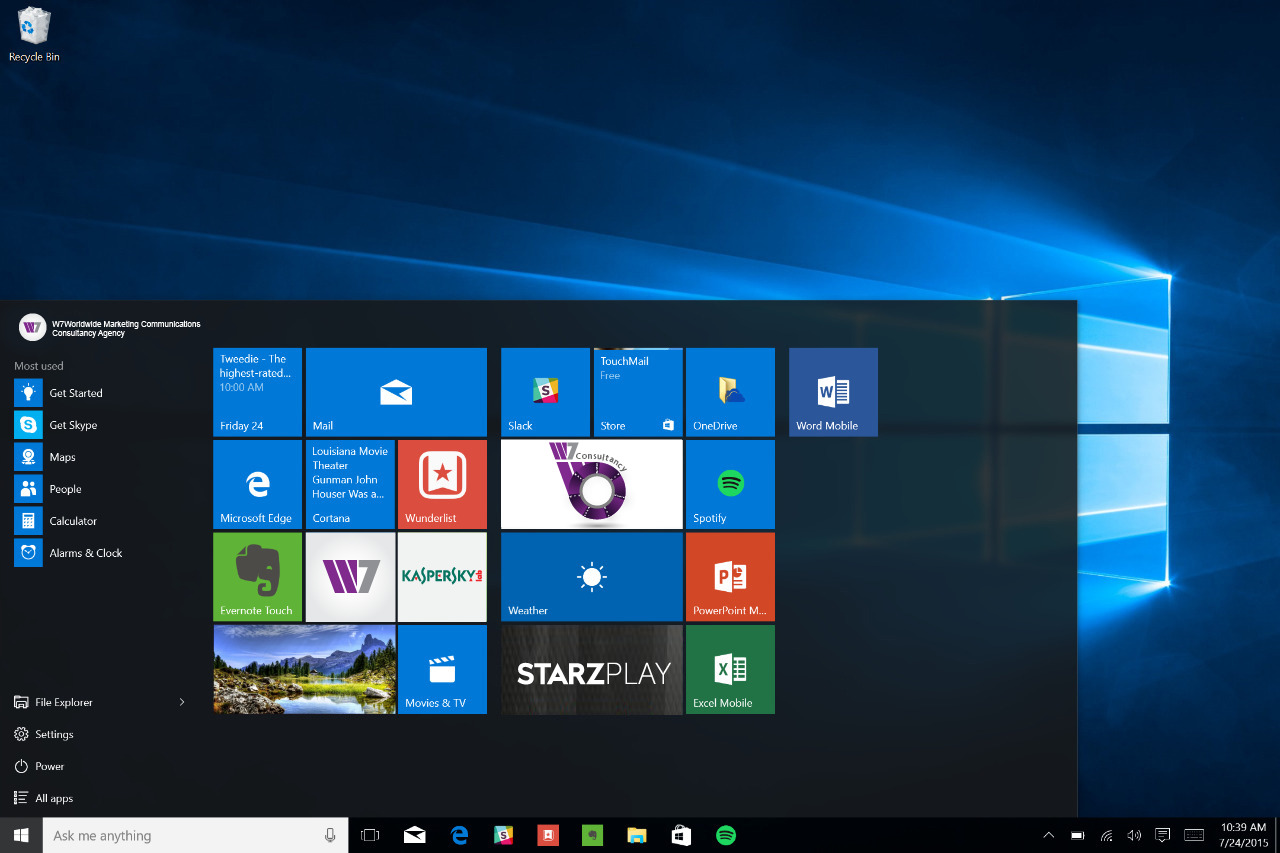Open Task View from the taskbar
This screenshot has height=853, width=1280.
(x=370, y=835)
